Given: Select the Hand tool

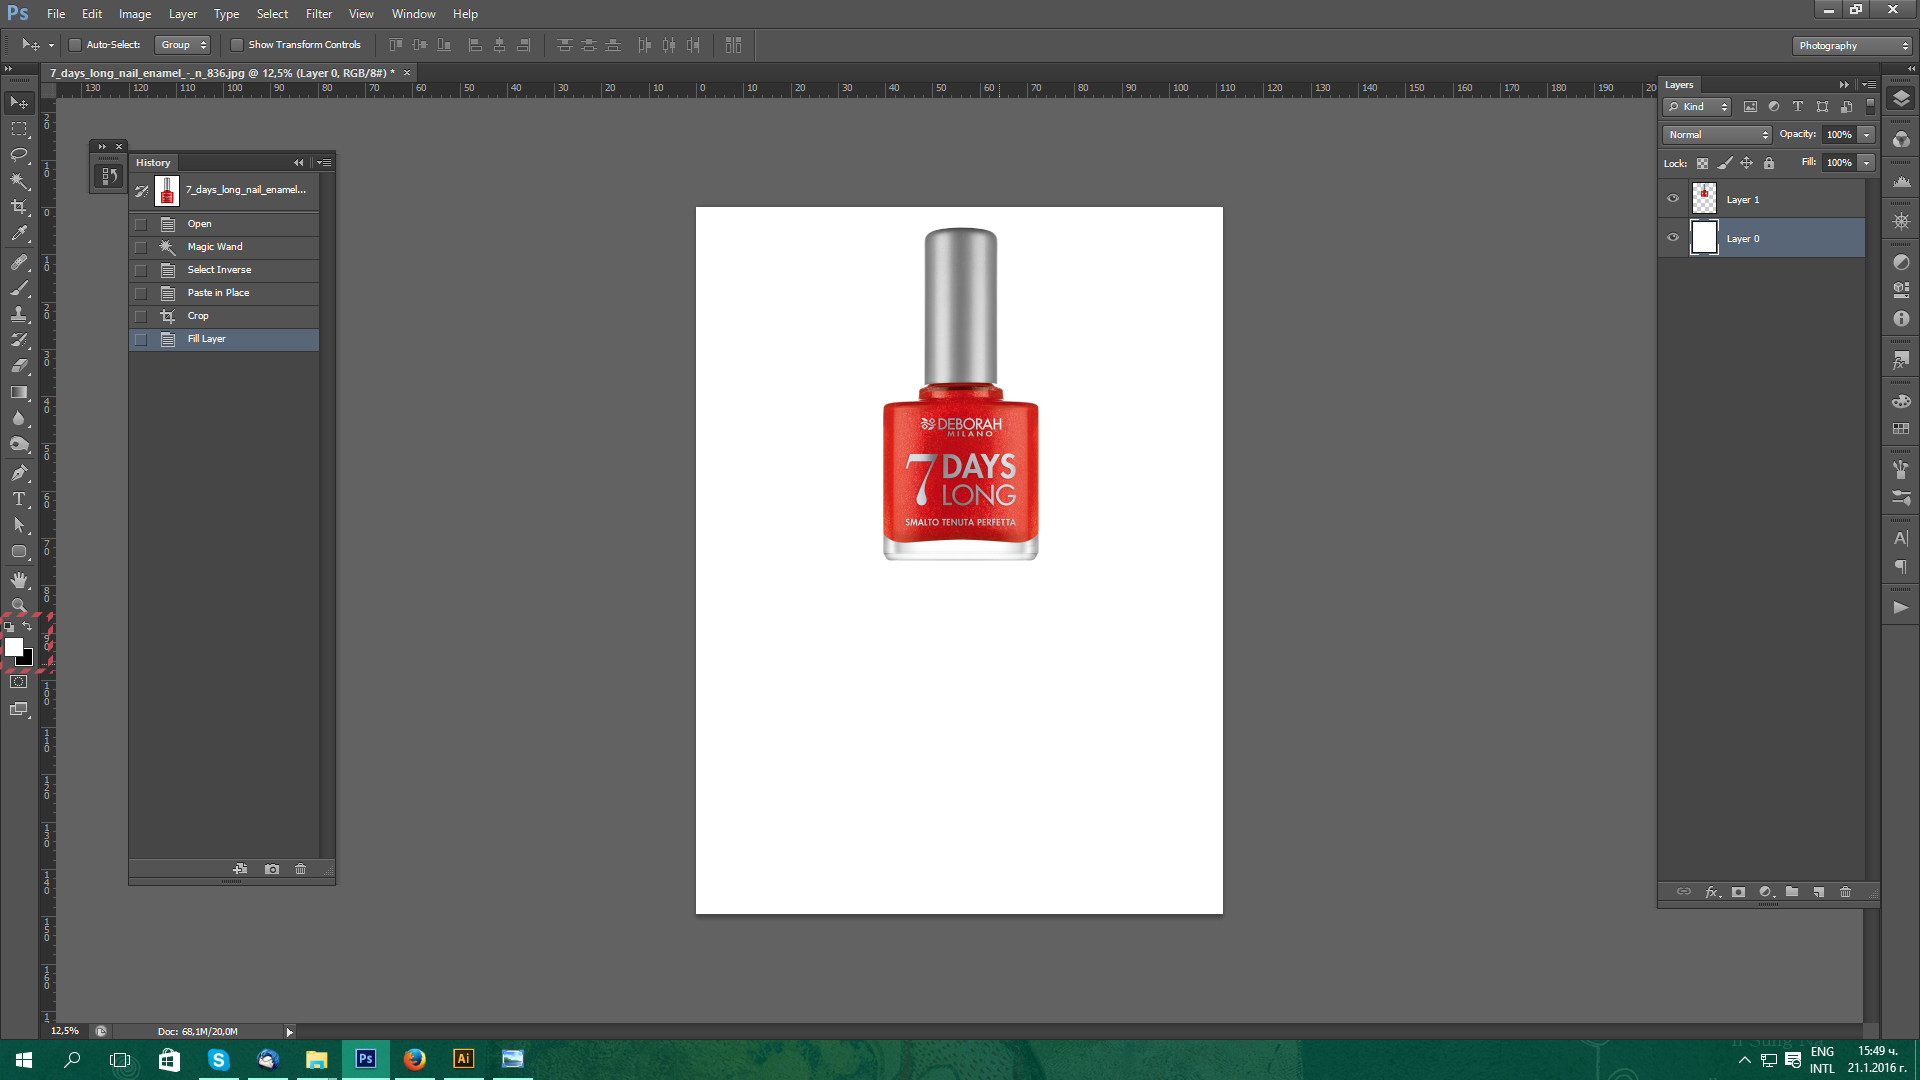Looking at the screenshot, I should point(19,580).
